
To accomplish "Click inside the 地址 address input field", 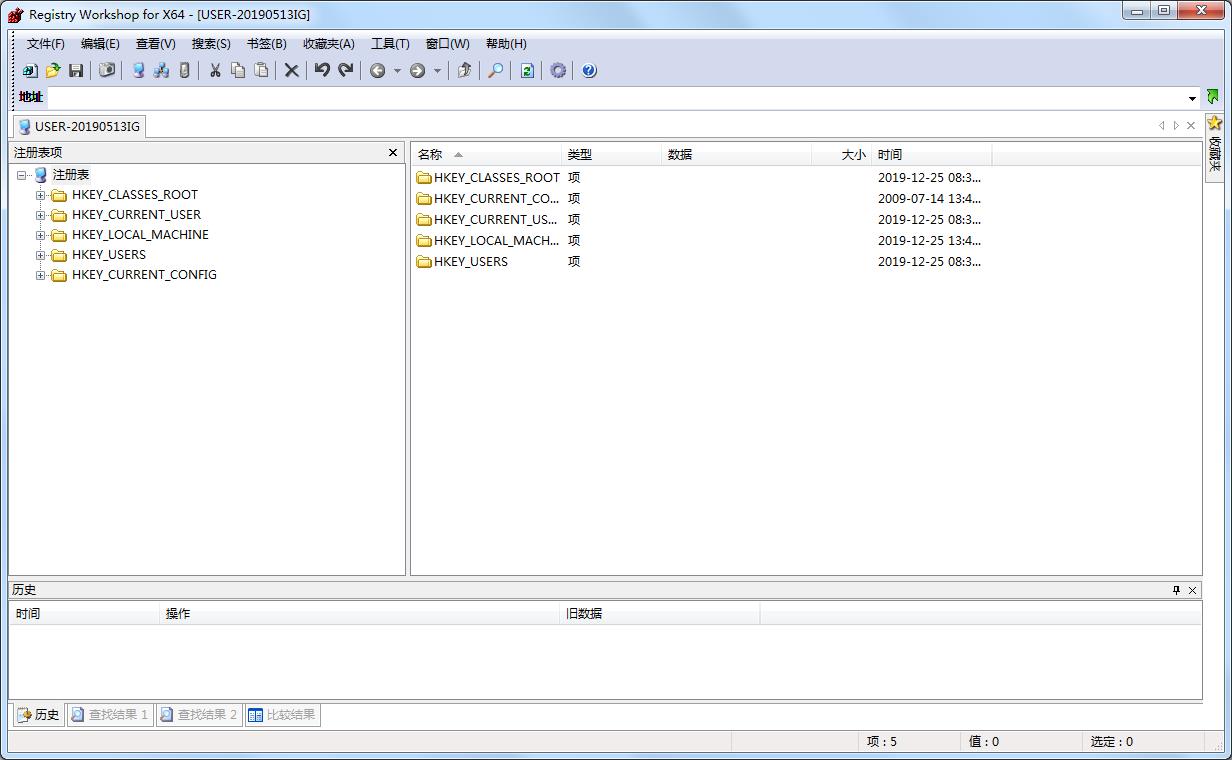I will click(x=615, y=98).
